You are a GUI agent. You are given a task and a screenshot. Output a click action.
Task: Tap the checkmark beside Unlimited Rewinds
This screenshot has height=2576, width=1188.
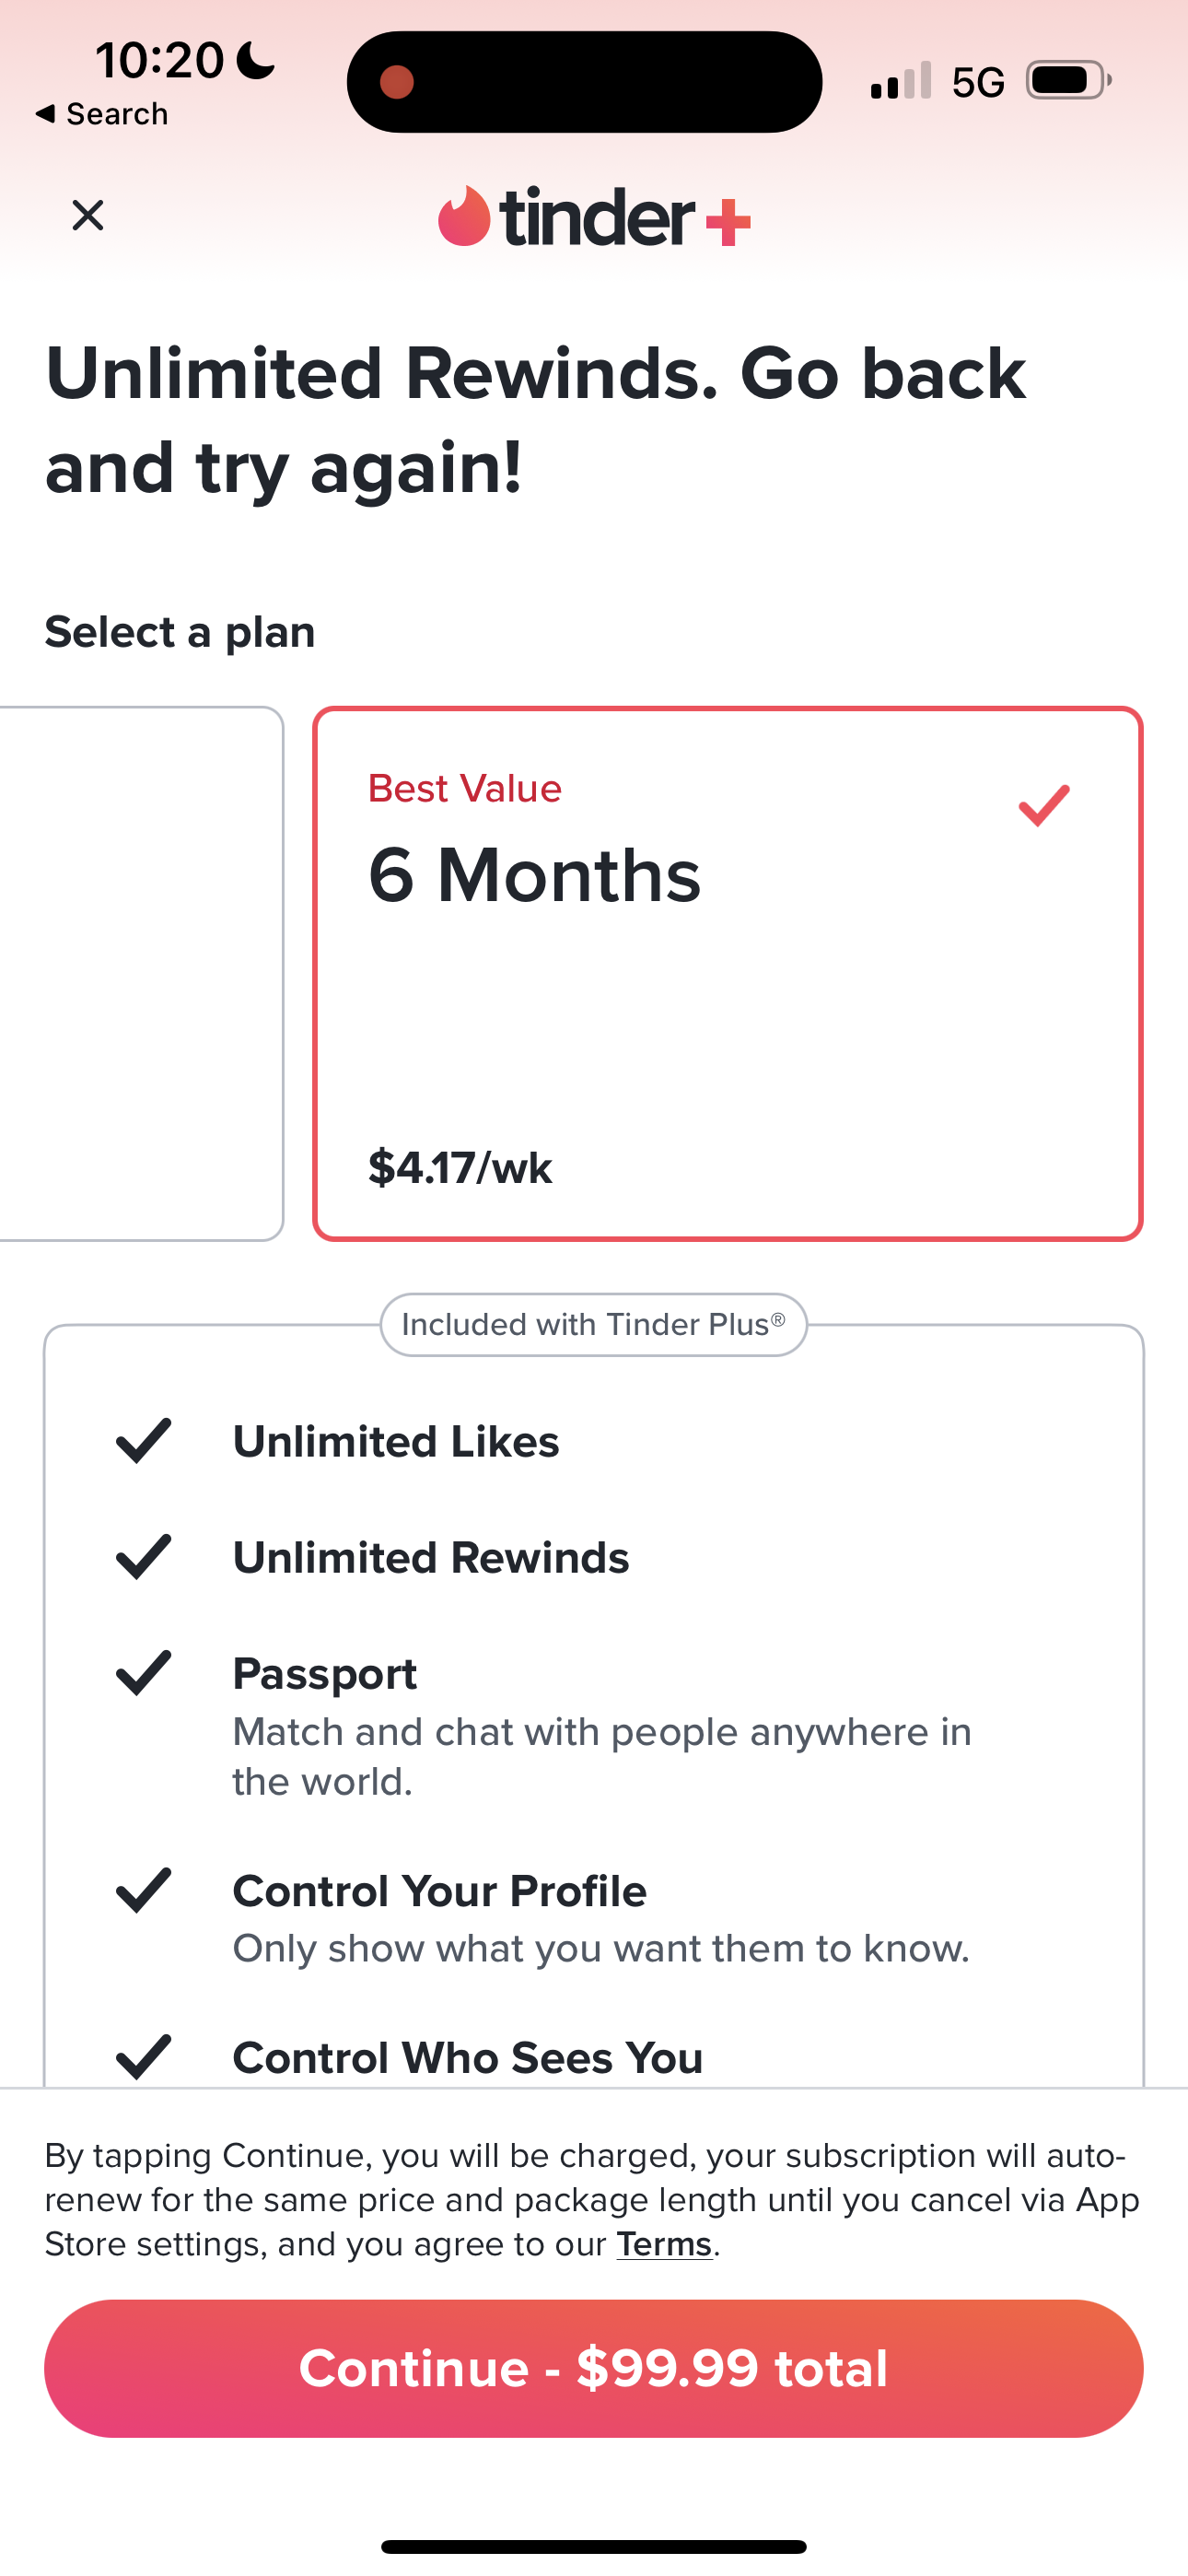click(144, 1557)
